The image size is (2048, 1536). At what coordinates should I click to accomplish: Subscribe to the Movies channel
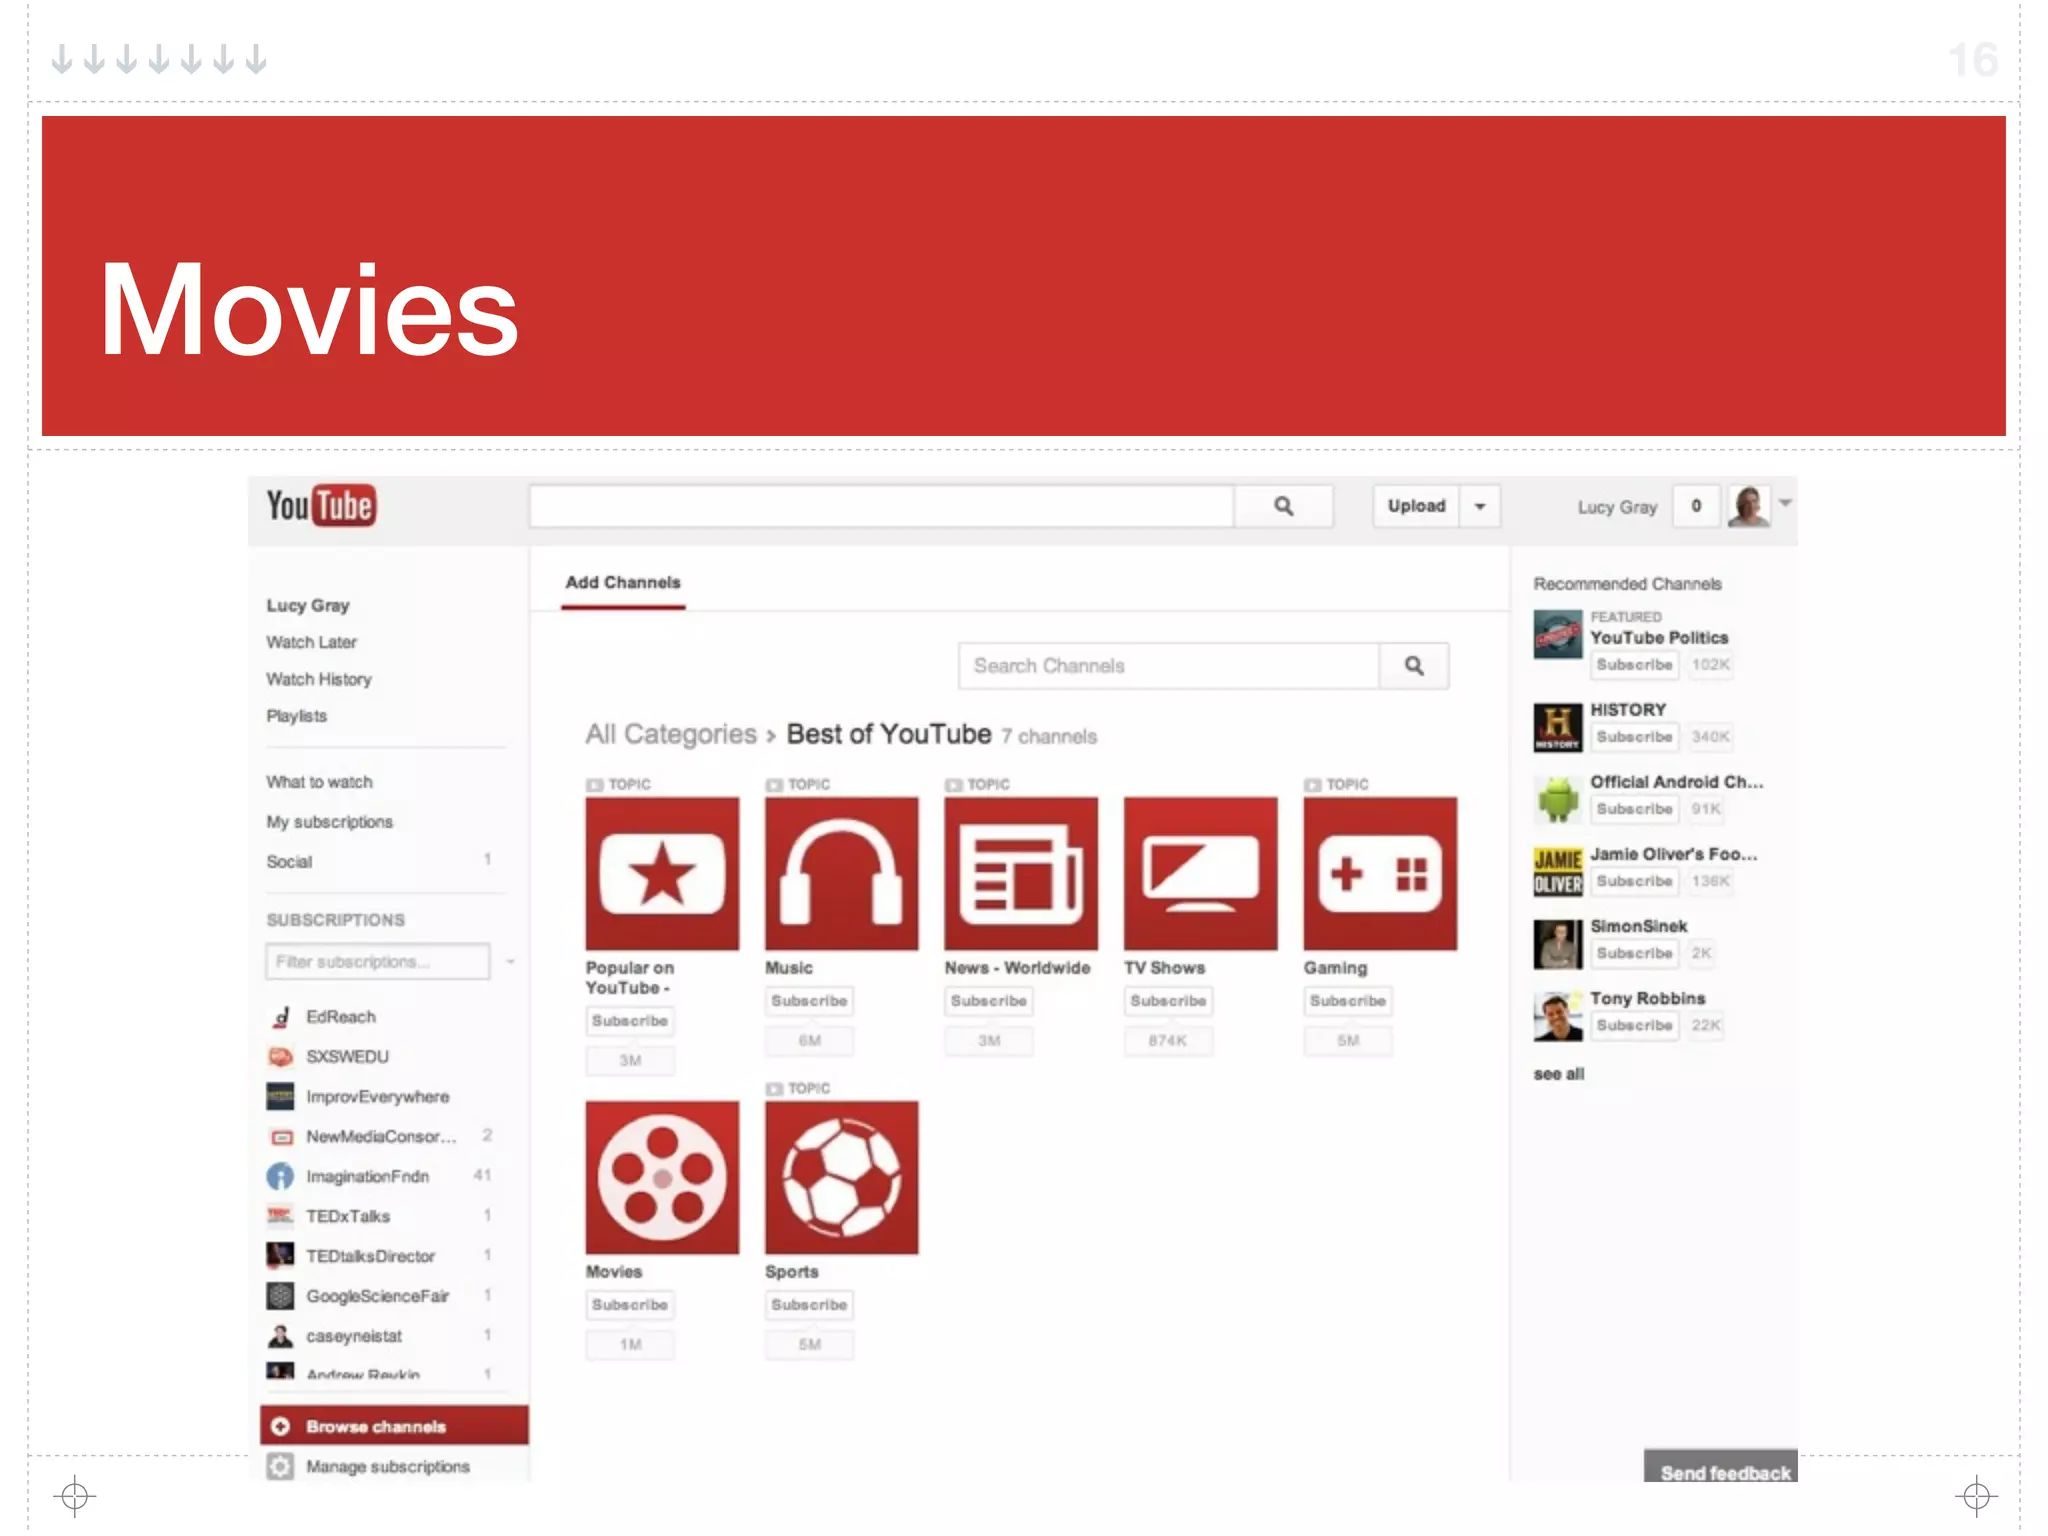(x=629, y=1305)
